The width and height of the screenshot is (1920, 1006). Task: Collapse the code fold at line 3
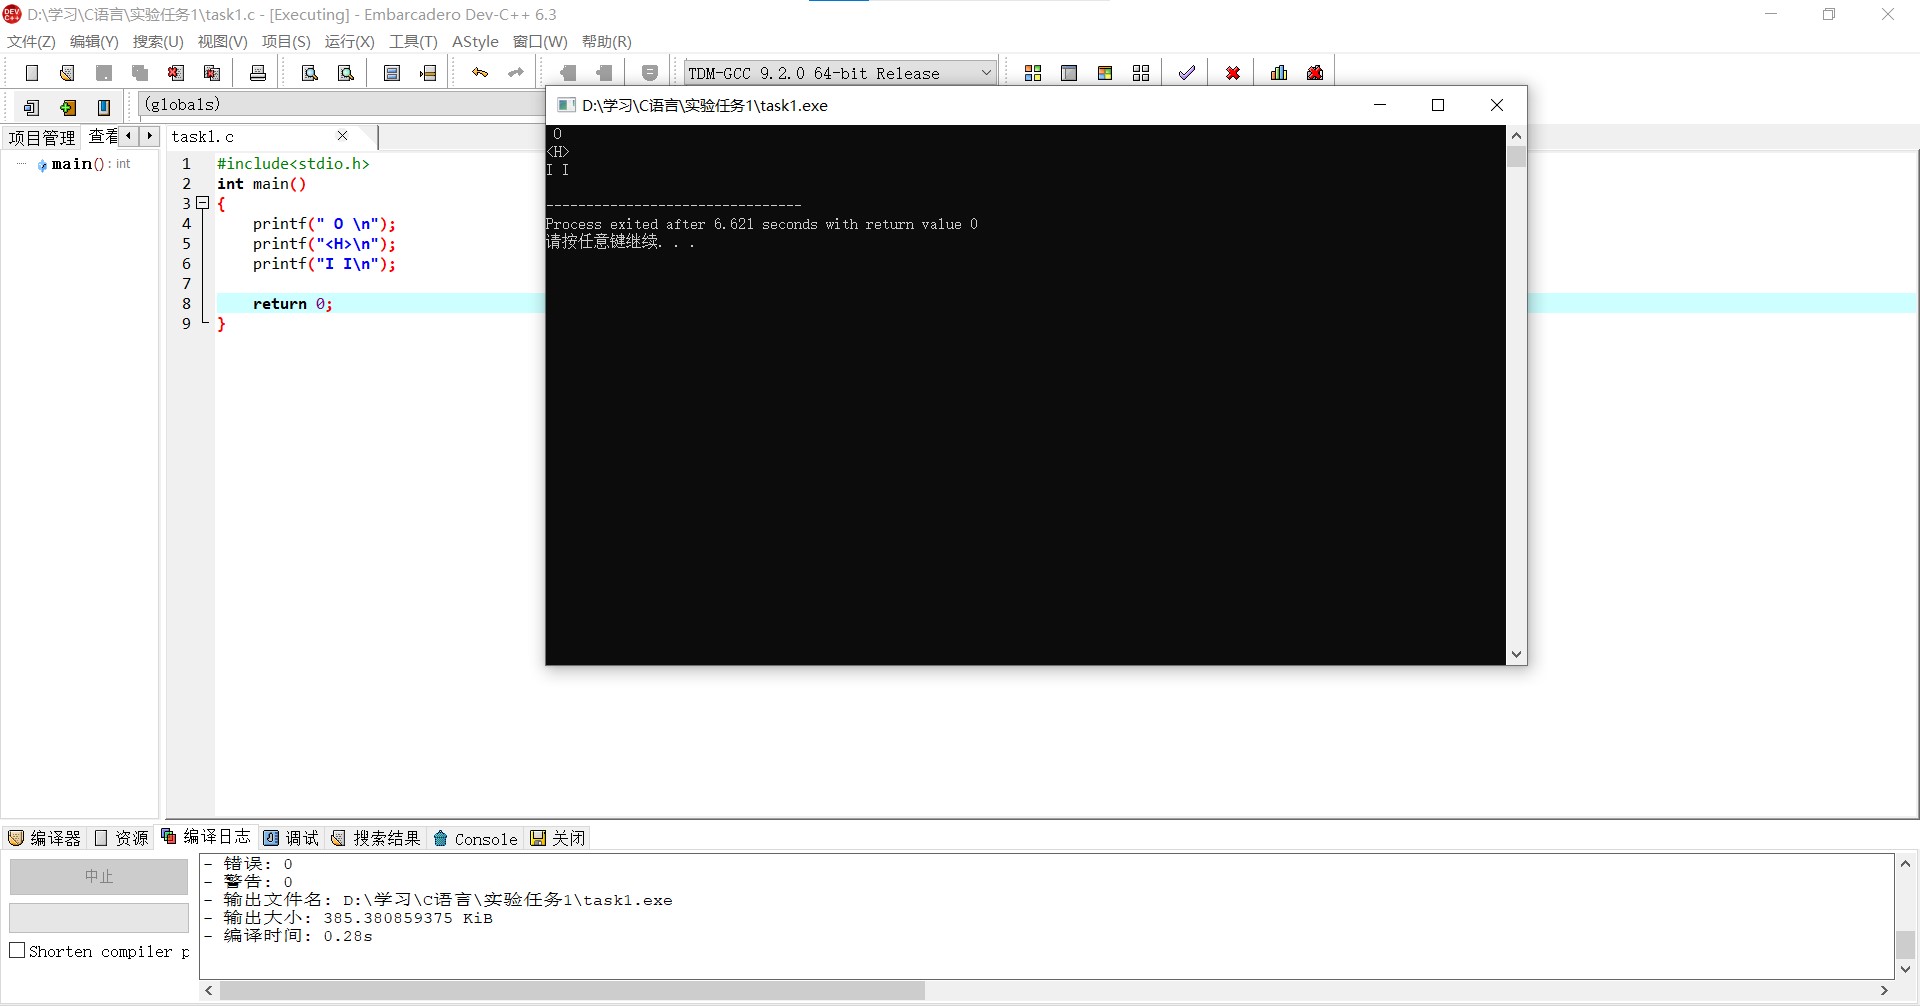(203, 203)
